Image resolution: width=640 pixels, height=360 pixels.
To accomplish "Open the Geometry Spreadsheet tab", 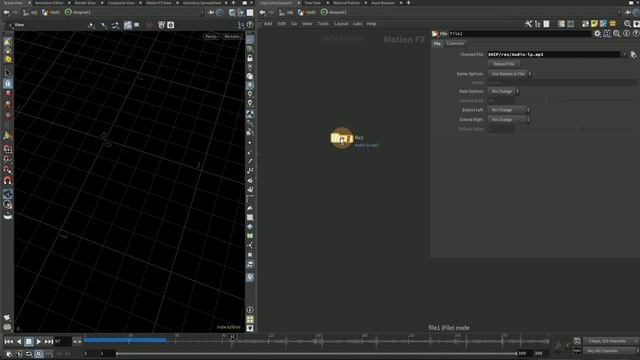I will (202, 2).
